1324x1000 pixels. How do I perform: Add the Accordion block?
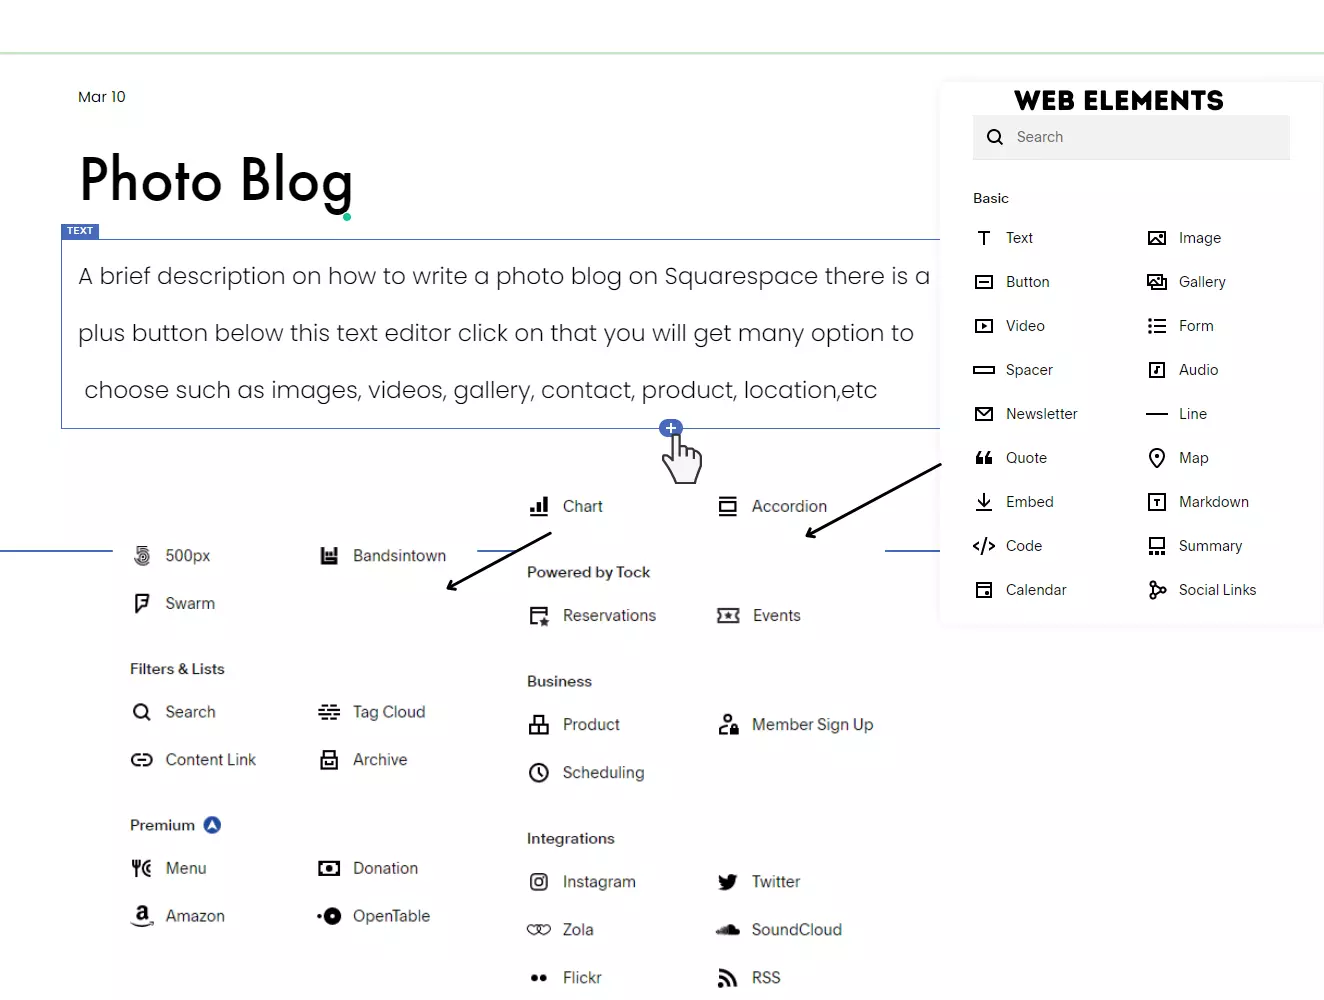pos(772,506)
